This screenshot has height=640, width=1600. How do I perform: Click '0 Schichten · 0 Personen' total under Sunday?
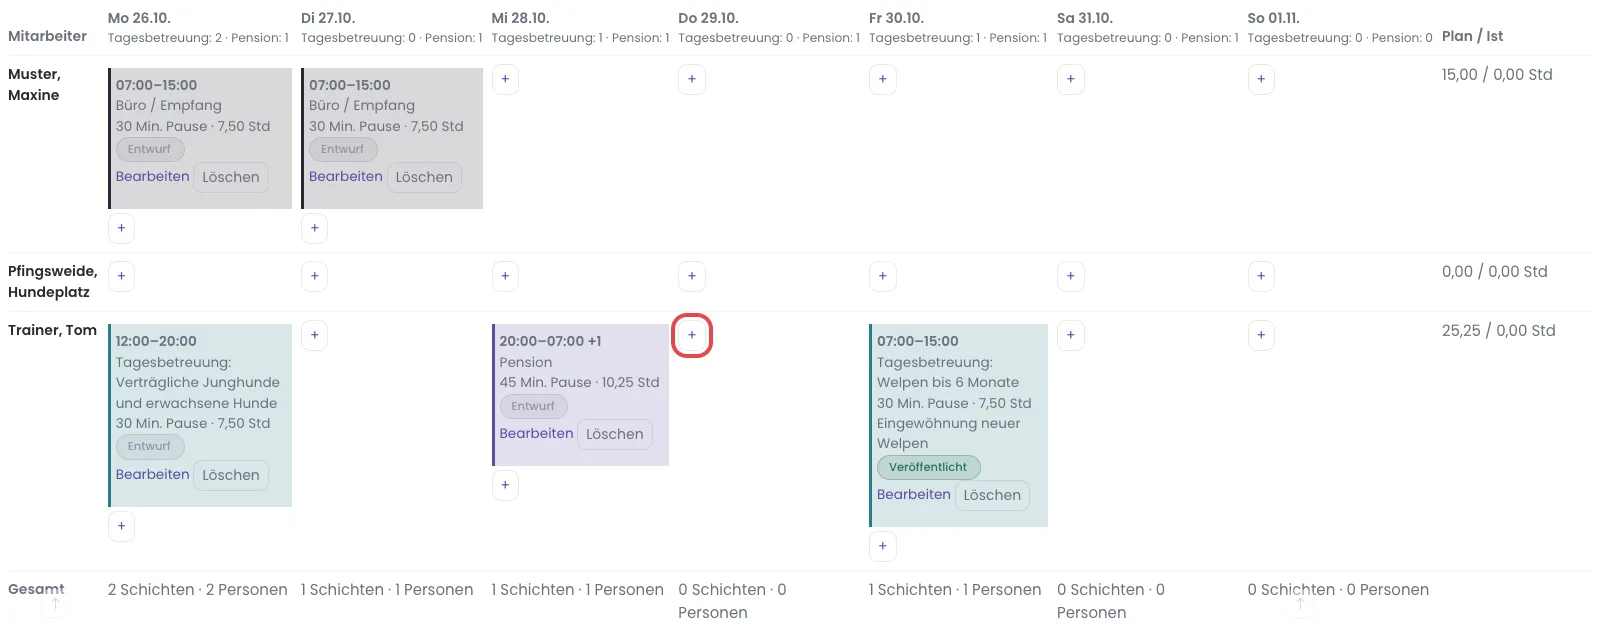[x=1338, y=590]
